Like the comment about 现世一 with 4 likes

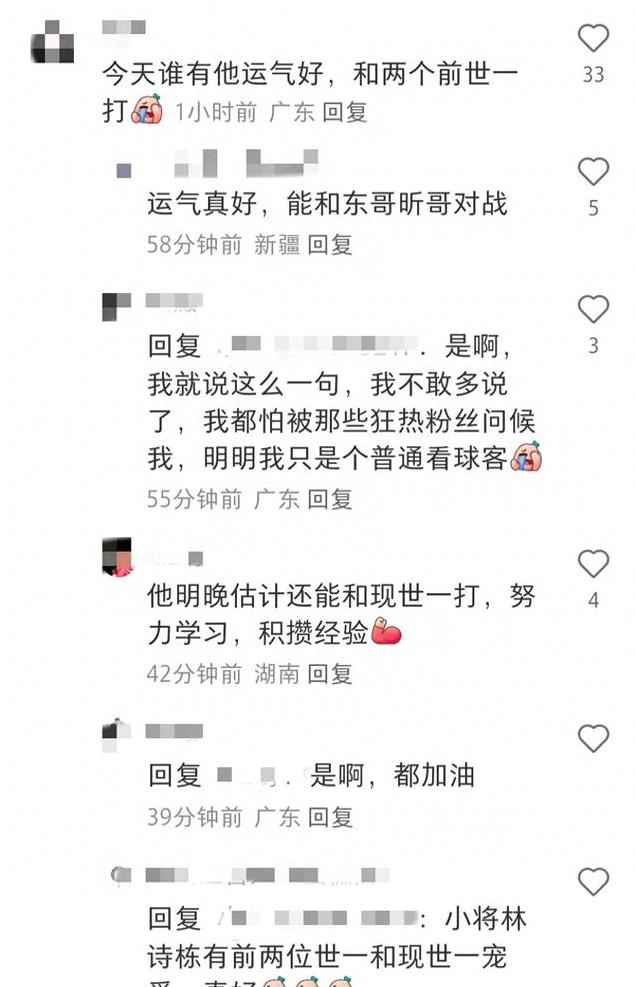pos(593,563)
